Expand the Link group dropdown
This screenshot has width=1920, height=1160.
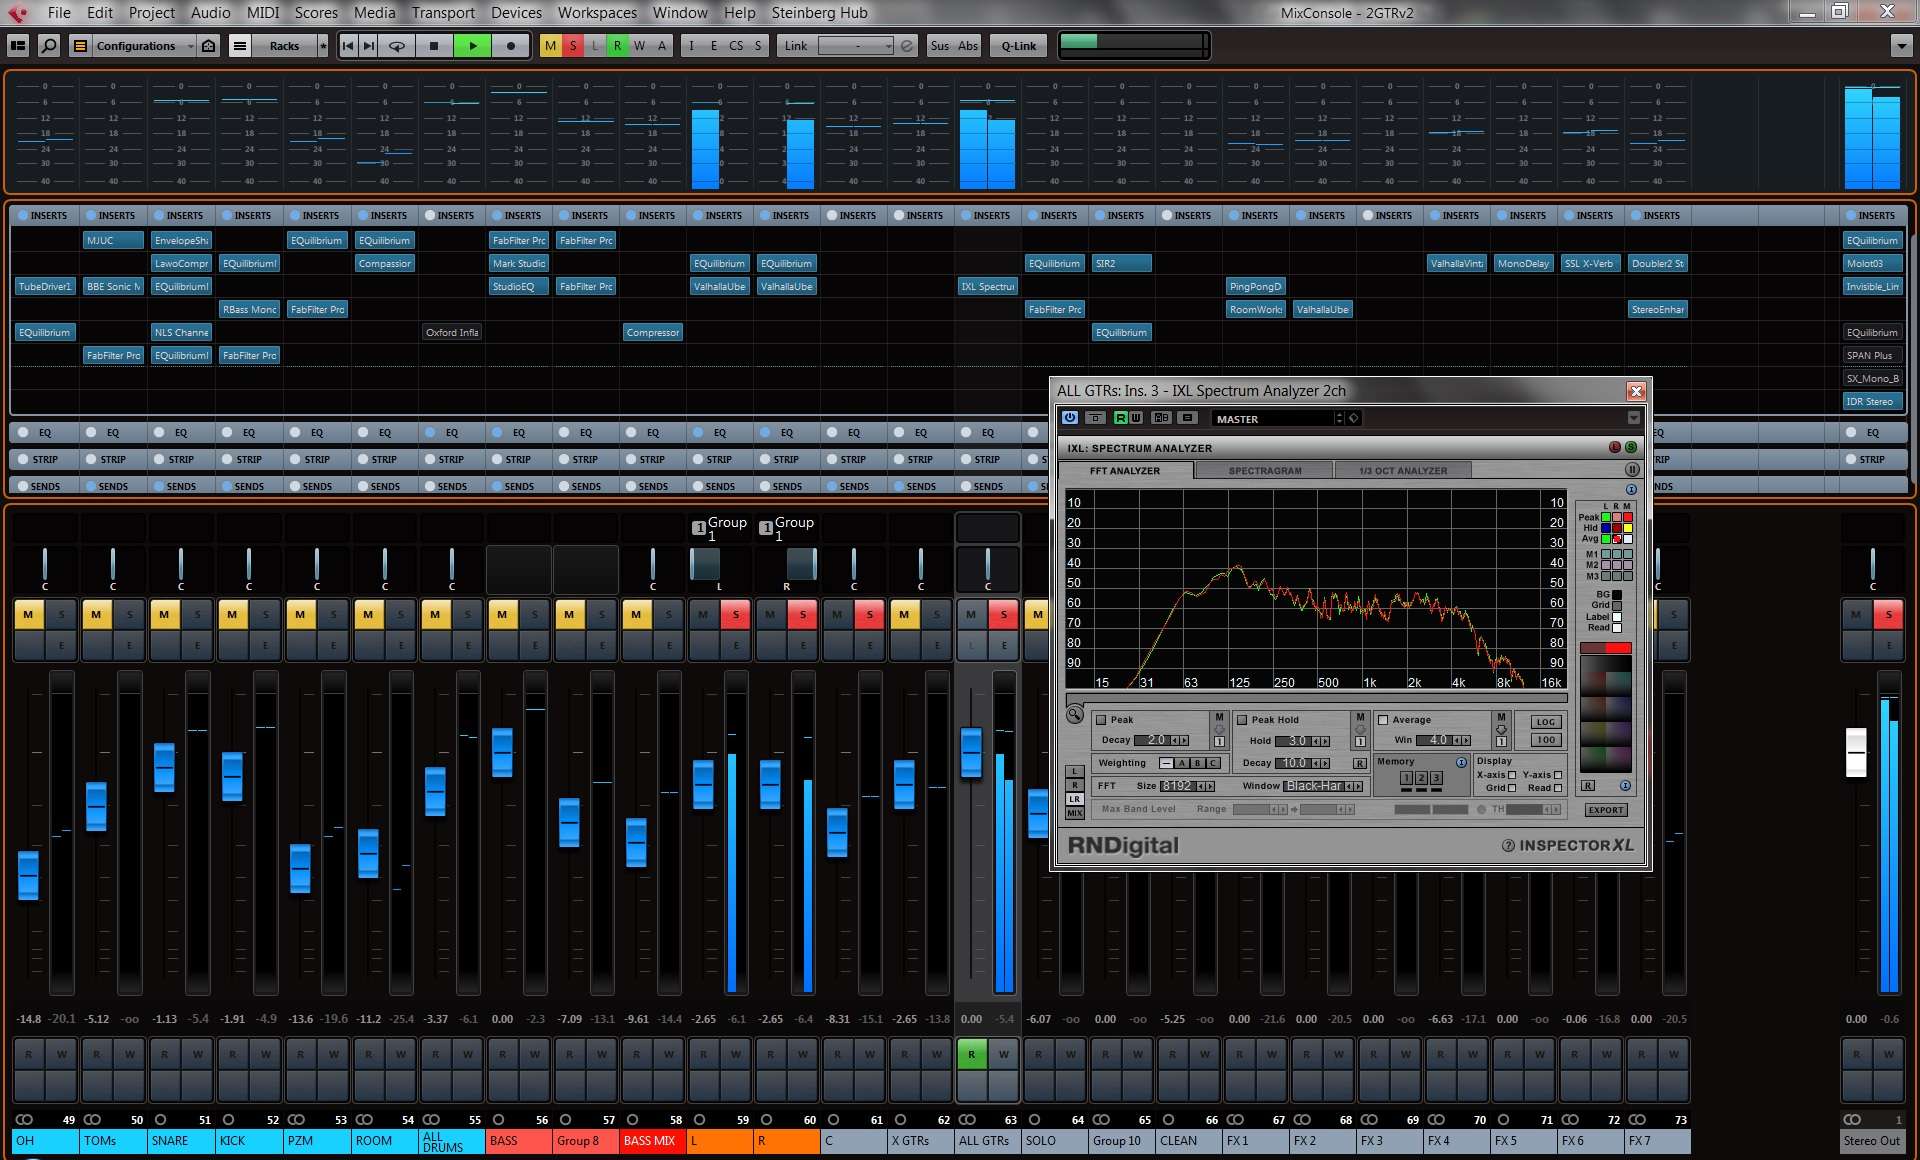(x=856, y=46)
